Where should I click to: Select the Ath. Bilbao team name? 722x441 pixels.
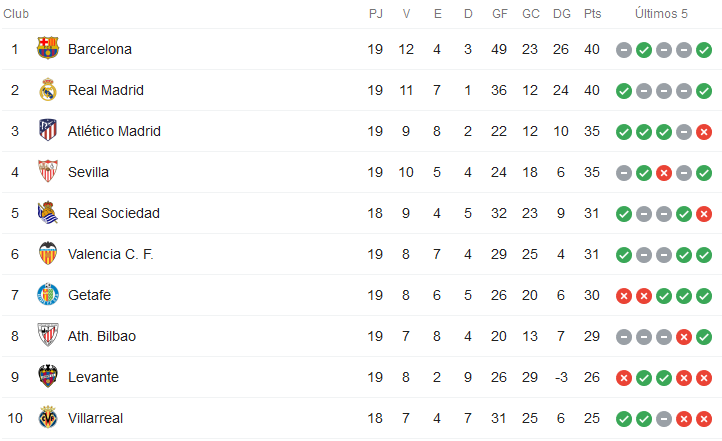pos(102,336)
